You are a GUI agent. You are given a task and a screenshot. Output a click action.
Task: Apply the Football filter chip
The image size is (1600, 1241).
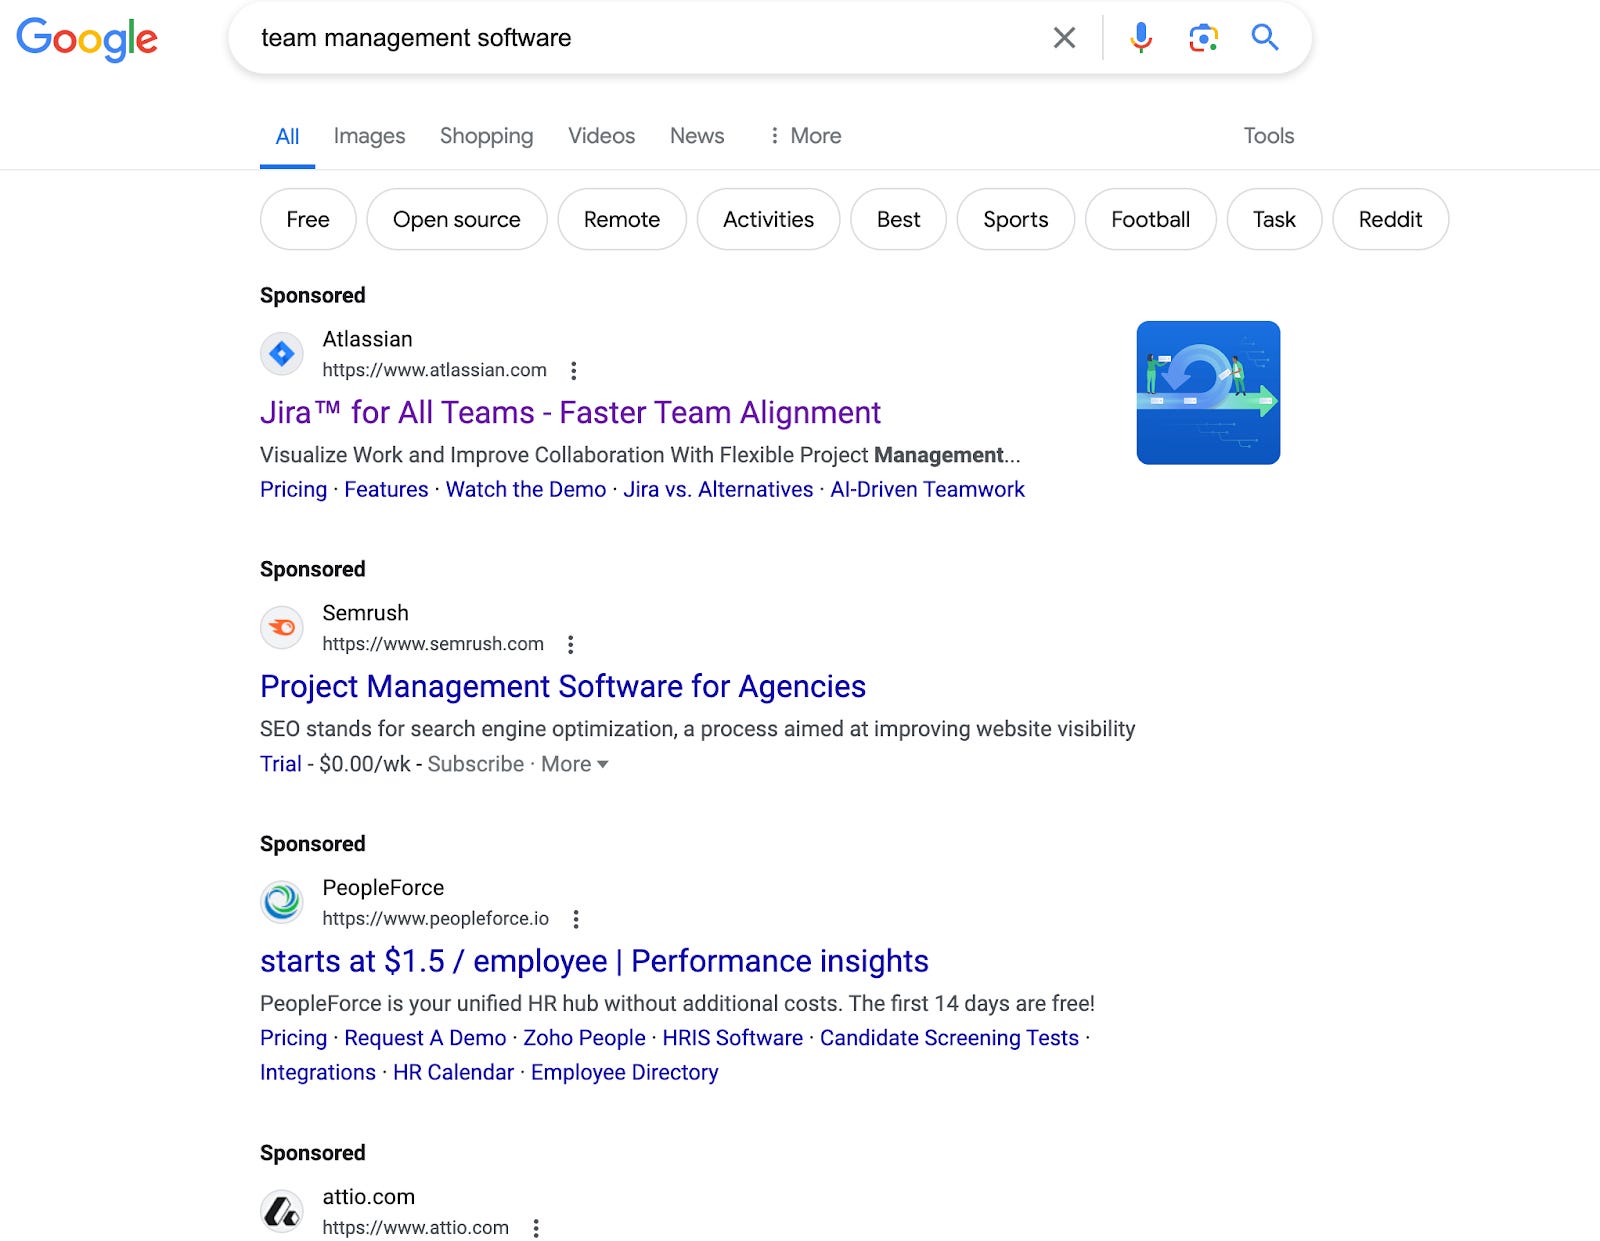(x=1150, y=219)
